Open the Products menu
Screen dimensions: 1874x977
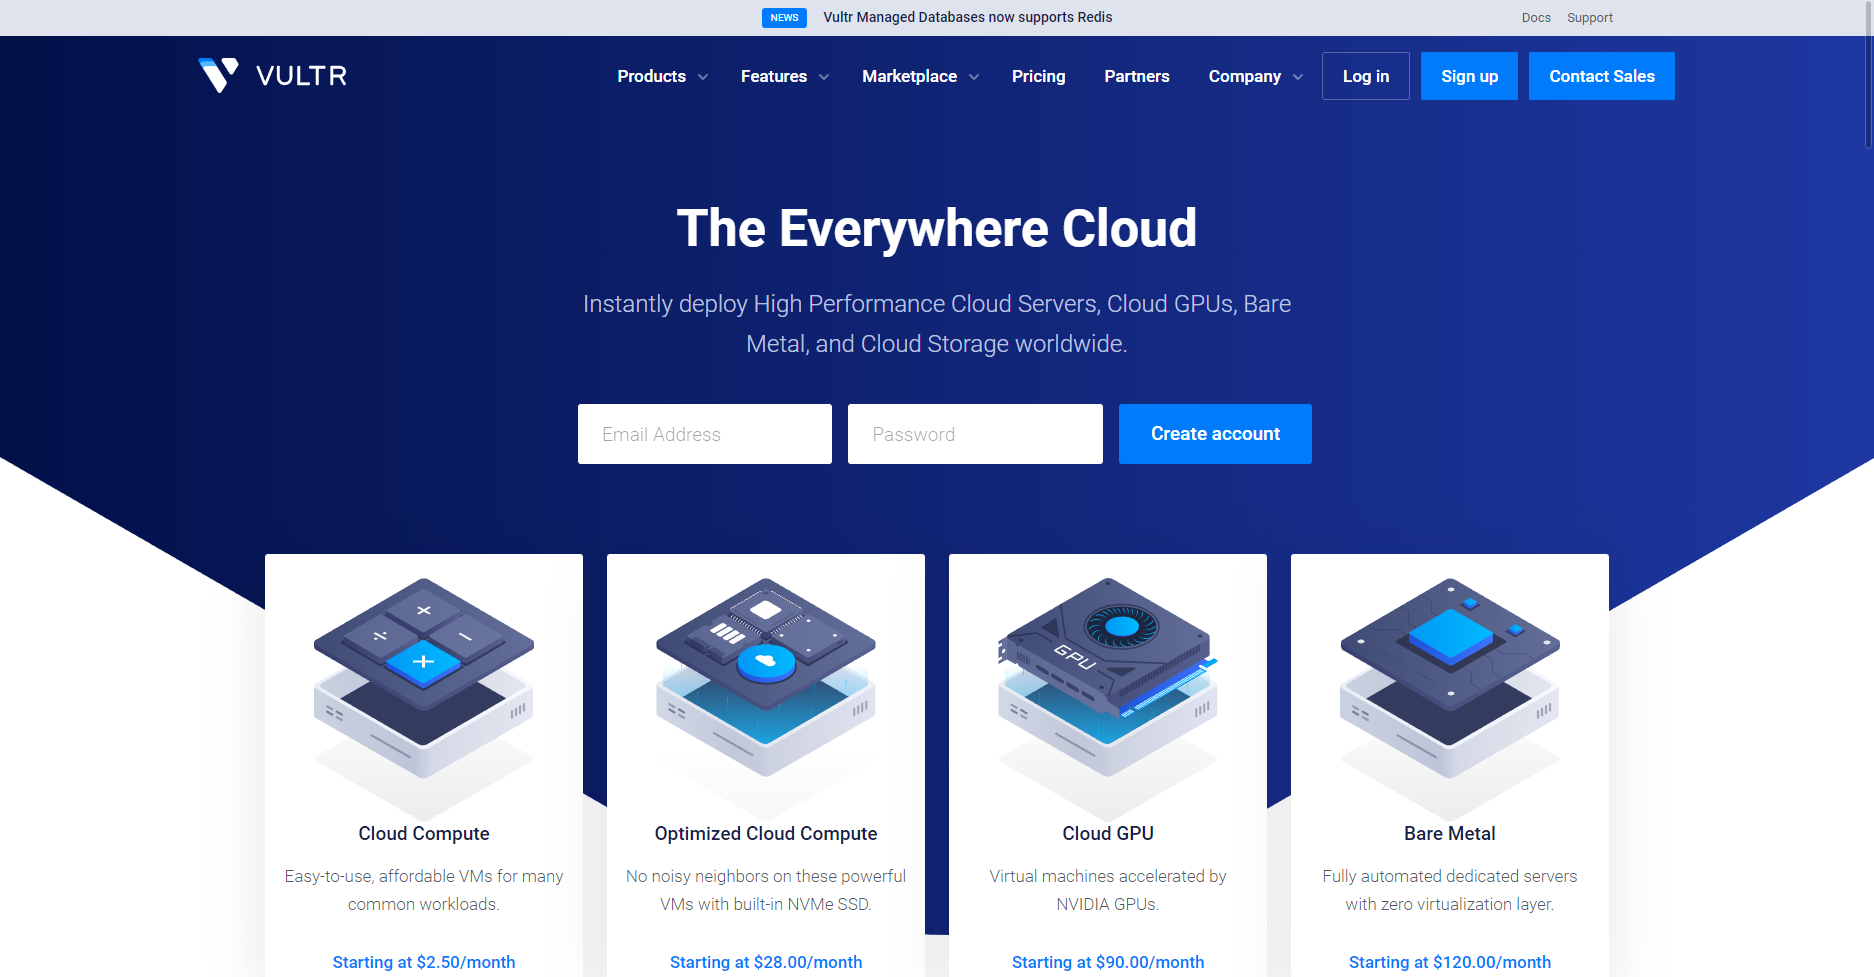(652, 76)
